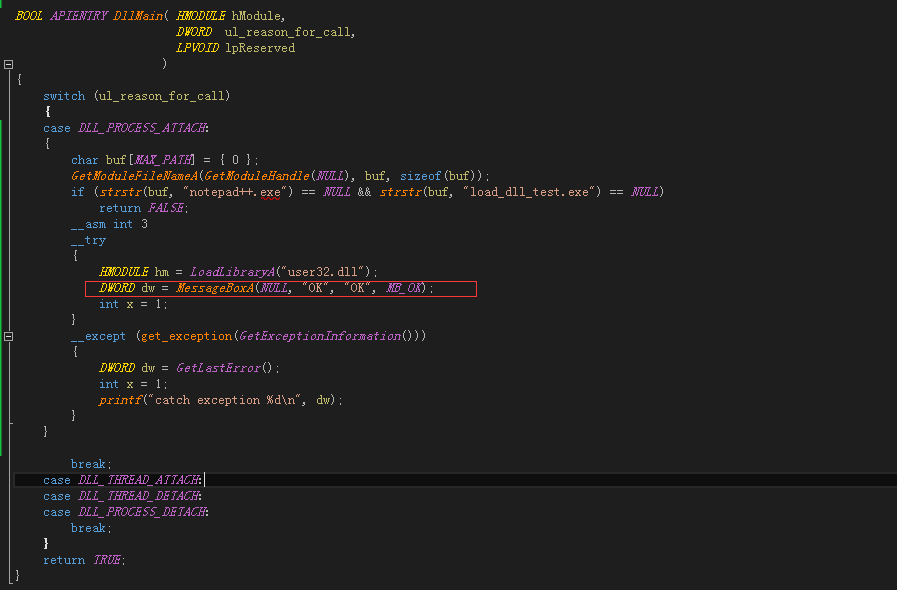Viewport: 897px width, 590px height.
Task: Click the printf catch exception line
Action: 220,400
